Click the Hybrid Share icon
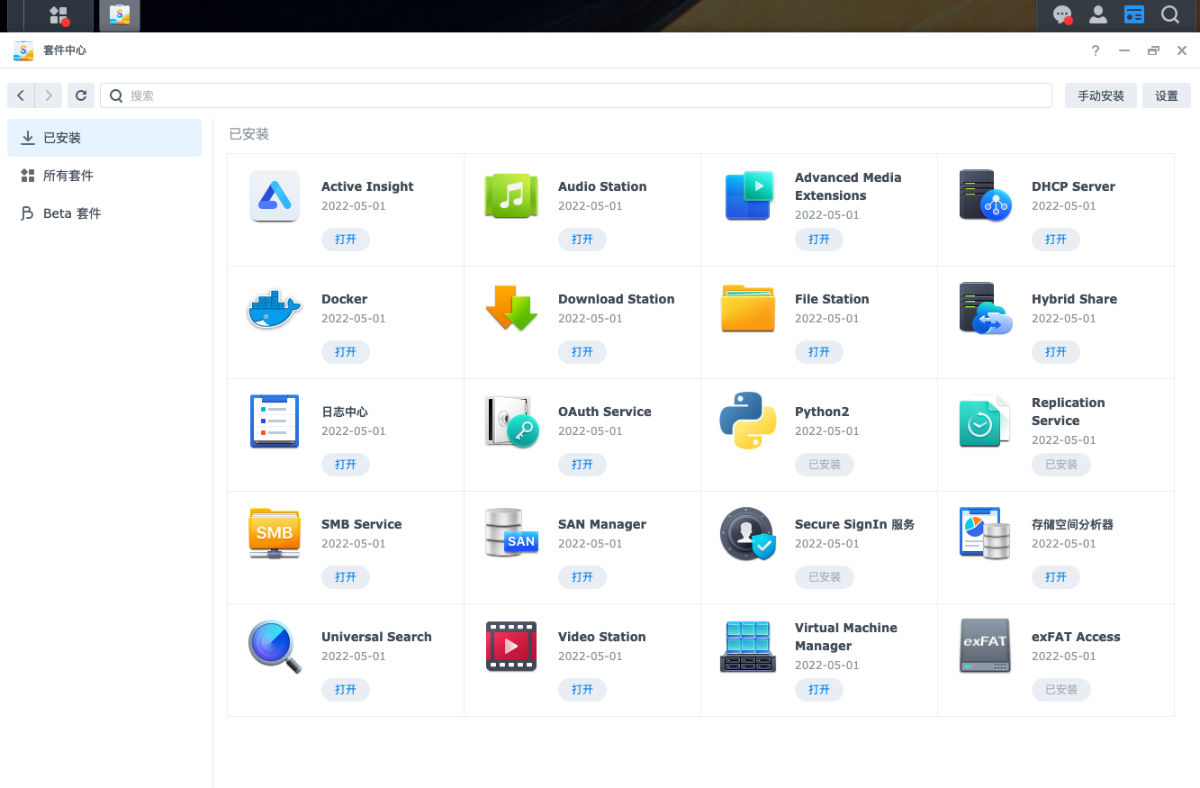 coord(985,308)
